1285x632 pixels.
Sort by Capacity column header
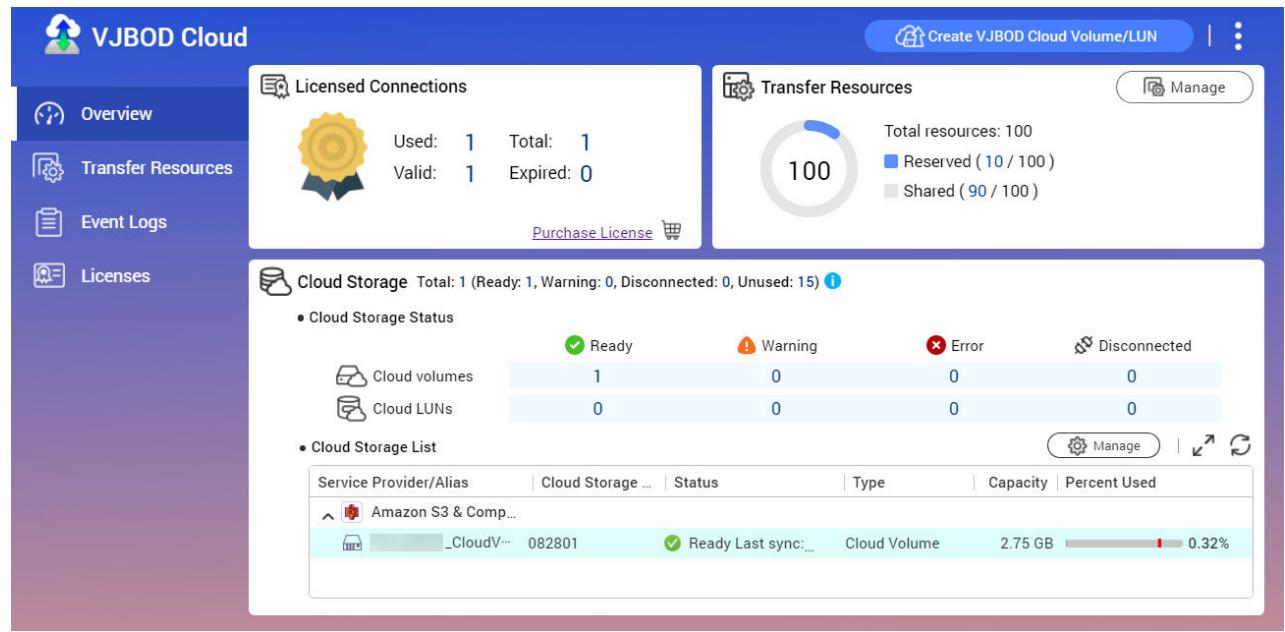coord(1012,482)
